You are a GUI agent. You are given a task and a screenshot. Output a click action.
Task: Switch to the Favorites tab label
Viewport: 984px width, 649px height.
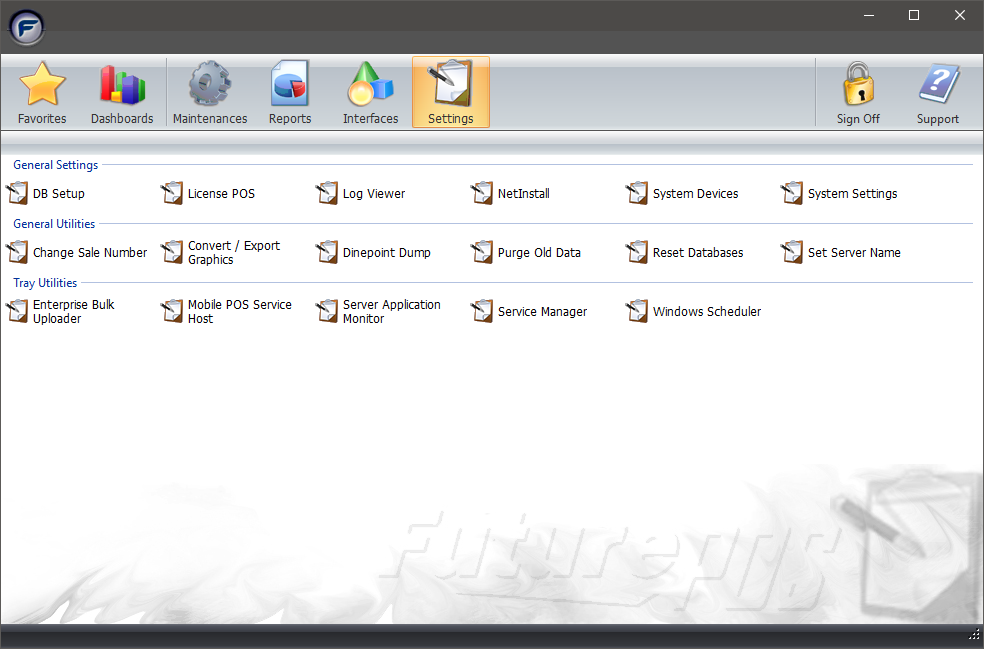[42, 119]
